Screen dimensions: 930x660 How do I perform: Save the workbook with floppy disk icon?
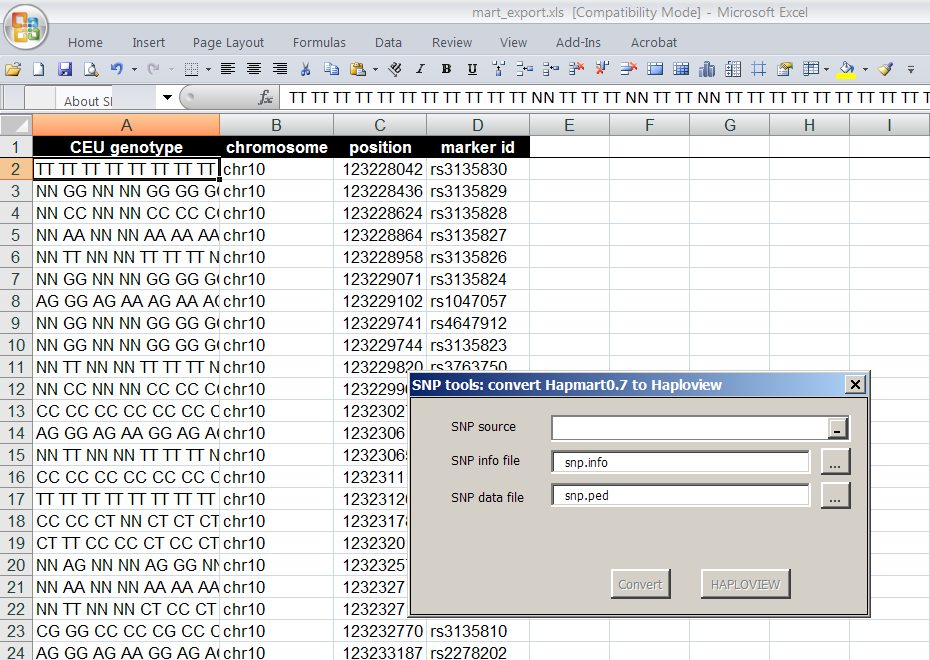[65, 69]
